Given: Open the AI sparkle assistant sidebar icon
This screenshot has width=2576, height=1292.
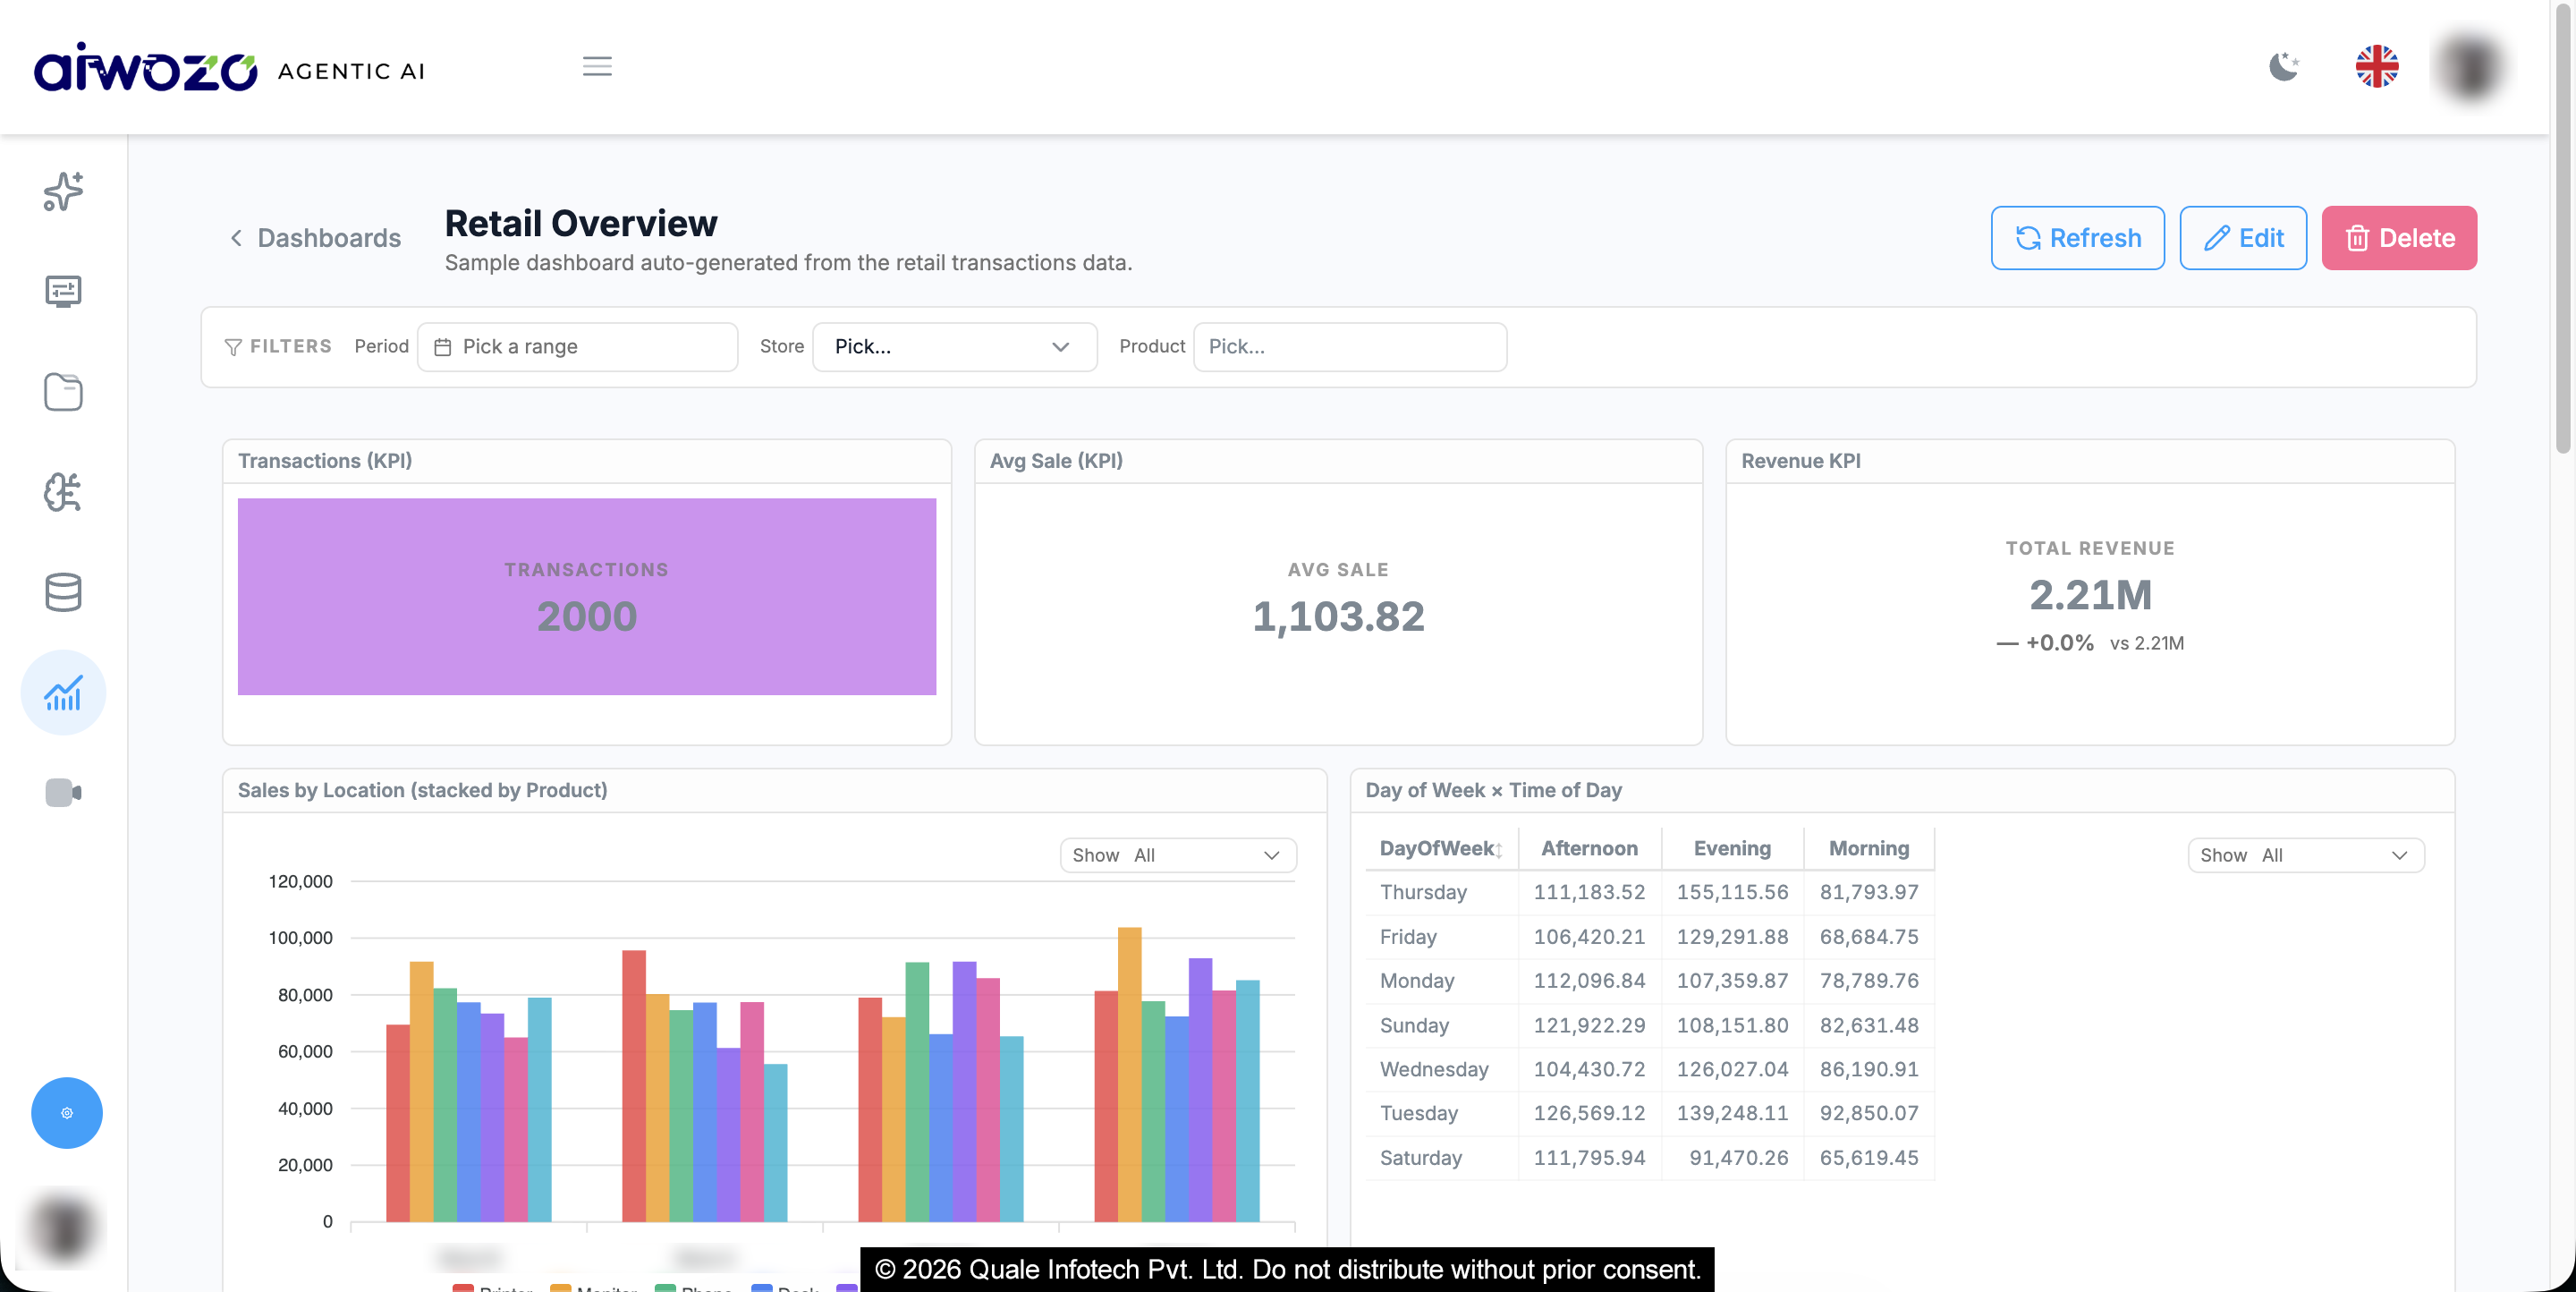Looking at the screenshot, I should 63,191.
